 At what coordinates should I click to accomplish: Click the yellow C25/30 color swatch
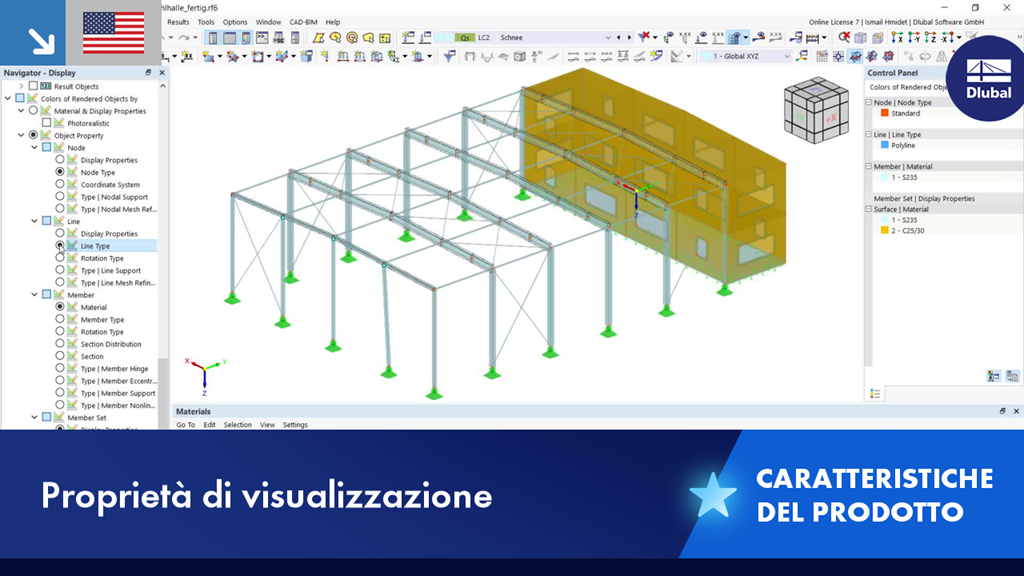pos(884,232)
